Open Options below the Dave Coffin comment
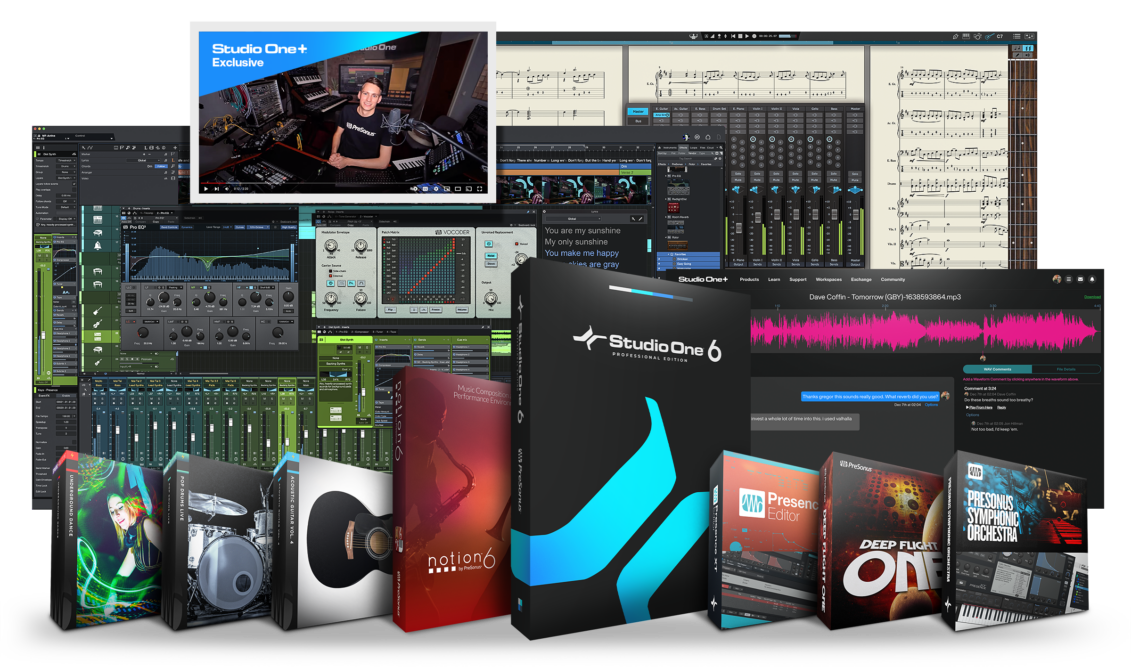Viewport: 1131px width, 667px height. (972, 415)
